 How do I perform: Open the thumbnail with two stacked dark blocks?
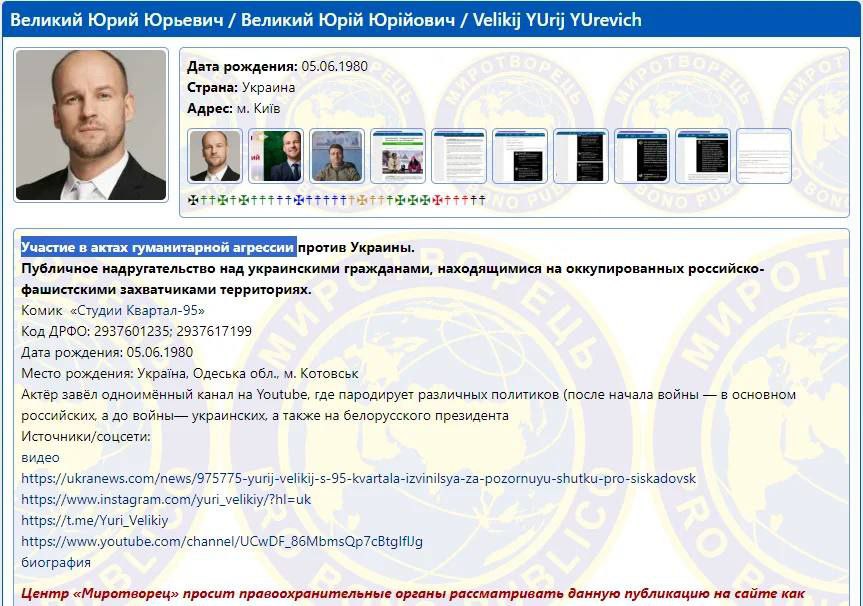coord(581,156)
